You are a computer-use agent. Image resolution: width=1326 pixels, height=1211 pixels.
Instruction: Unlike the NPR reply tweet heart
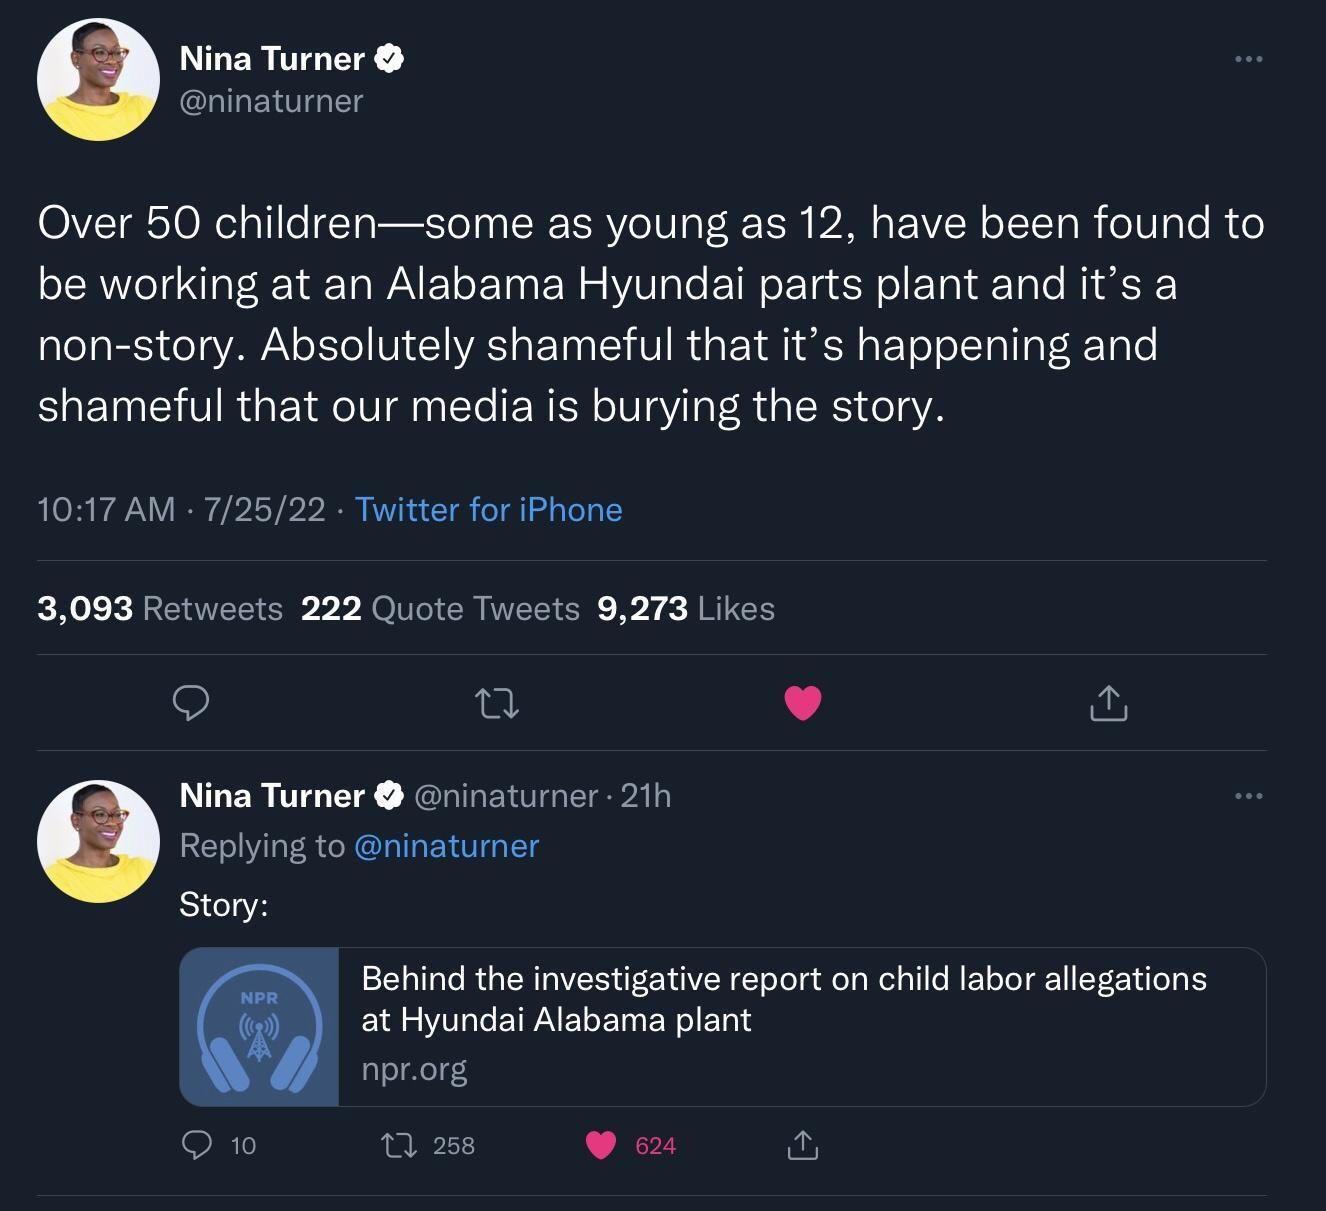tap(603, 1146)
